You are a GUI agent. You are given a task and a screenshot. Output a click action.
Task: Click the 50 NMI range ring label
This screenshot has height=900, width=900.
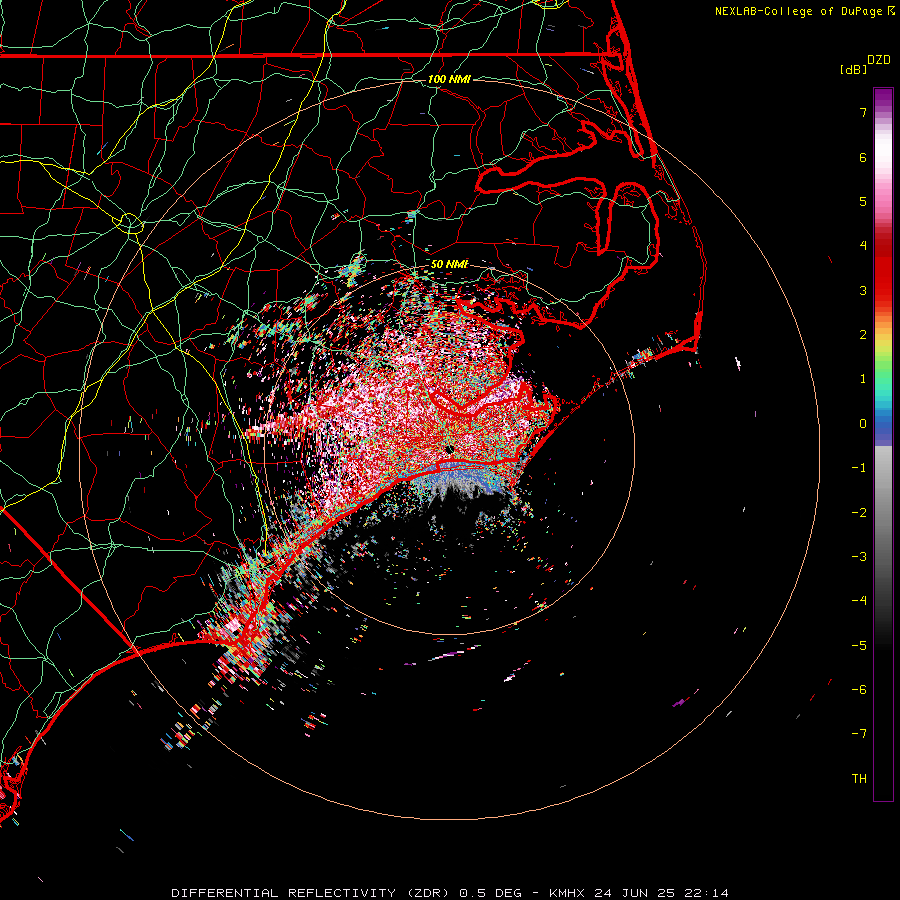pyautogui.click(x=449, y=264)
